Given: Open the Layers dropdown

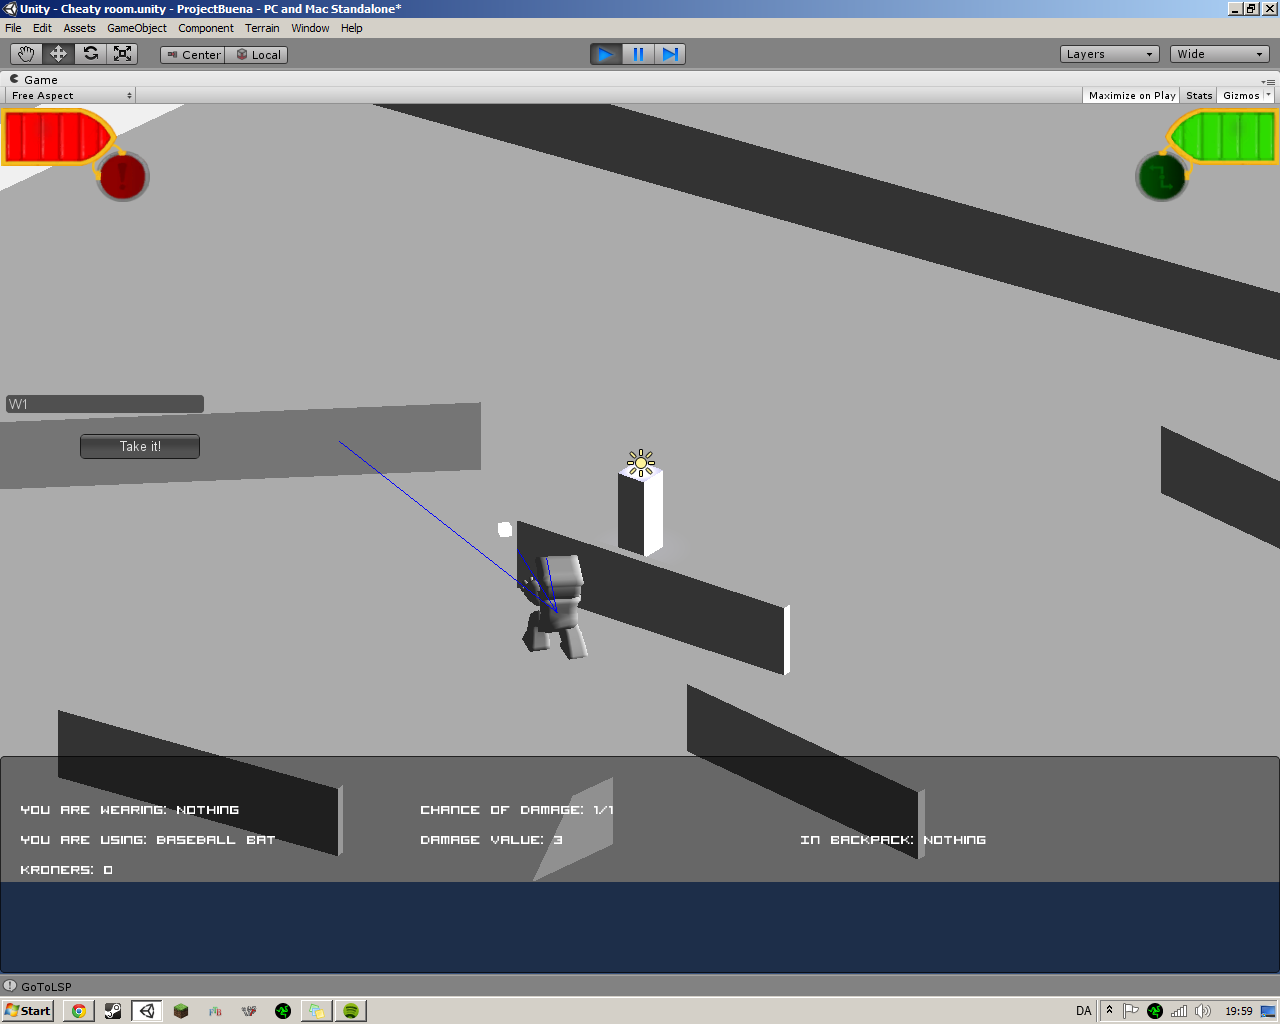Looking at the screenshot, I should click(x=1109, y=54).
